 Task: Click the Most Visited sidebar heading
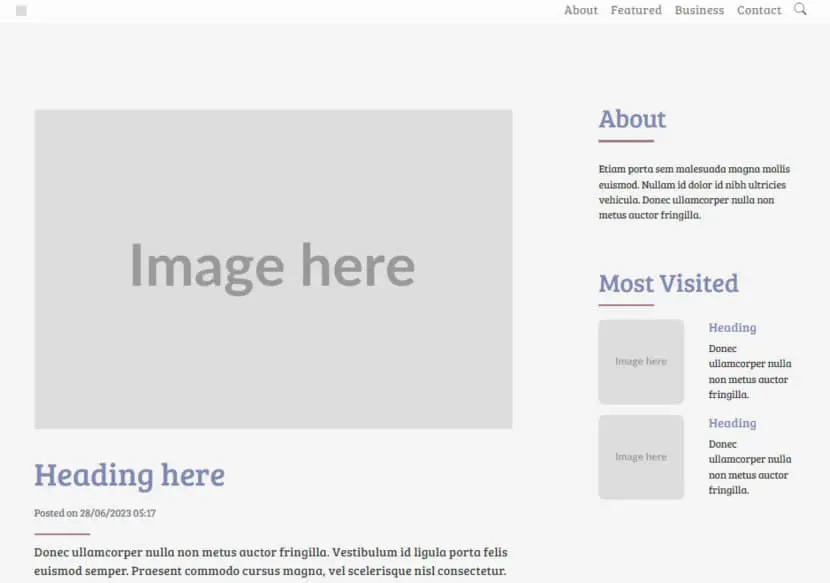click(668, 284)
